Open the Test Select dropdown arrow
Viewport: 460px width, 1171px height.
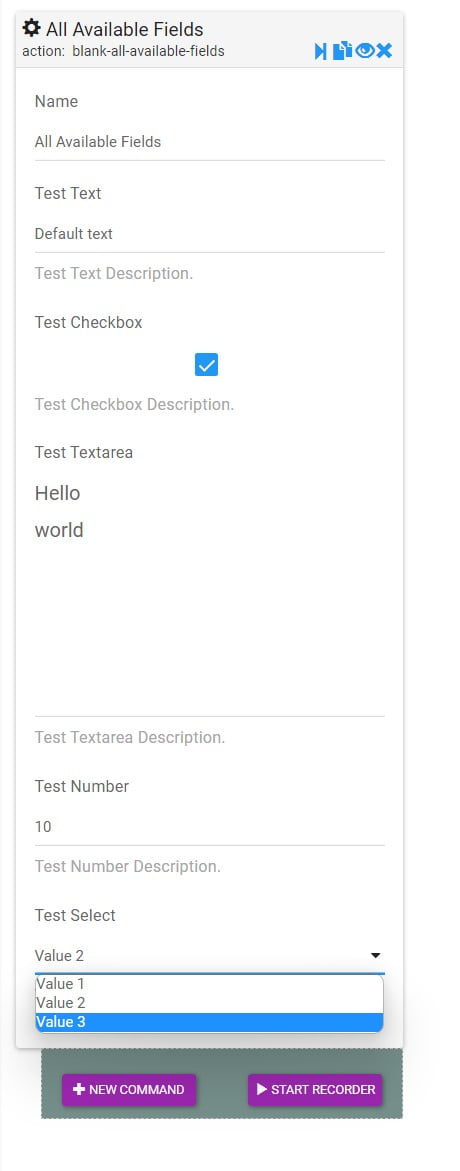[376, 955]
